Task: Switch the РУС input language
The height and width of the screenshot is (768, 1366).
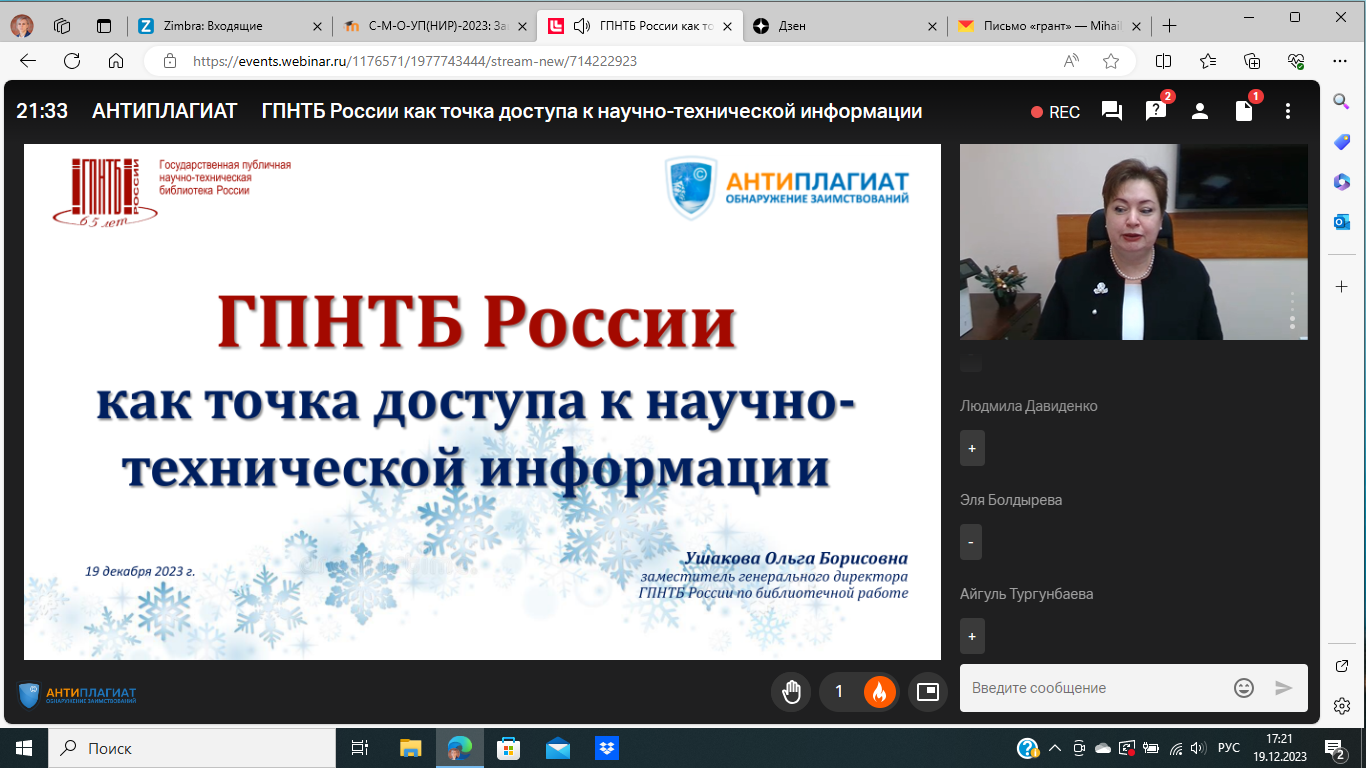Action: tap(1228, 748)
